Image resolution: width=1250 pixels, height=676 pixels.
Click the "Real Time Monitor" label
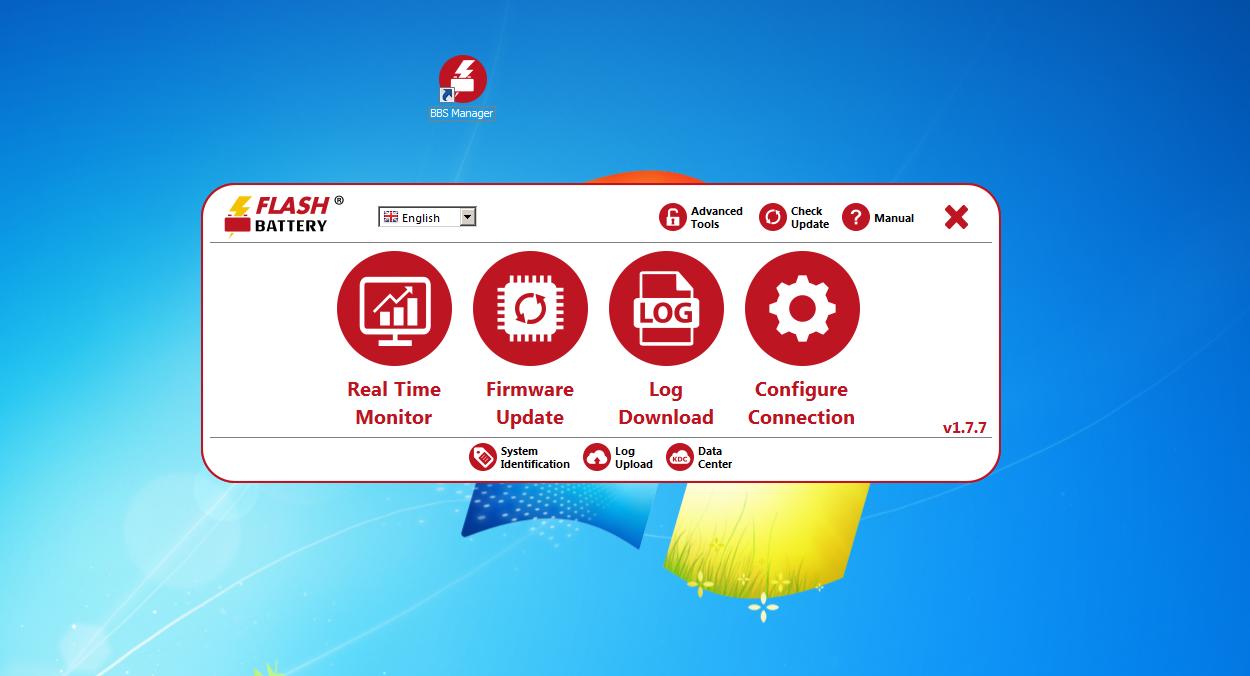coord(394,403)
